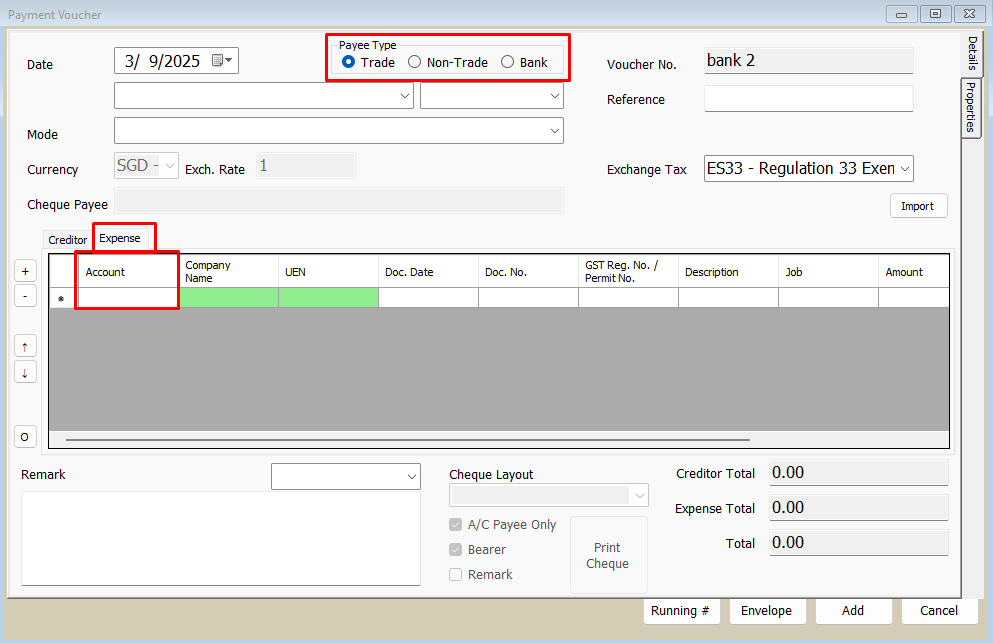Click the minus remove row button
The height and width of the screenshot is (643, 993).
coord(25,296)
